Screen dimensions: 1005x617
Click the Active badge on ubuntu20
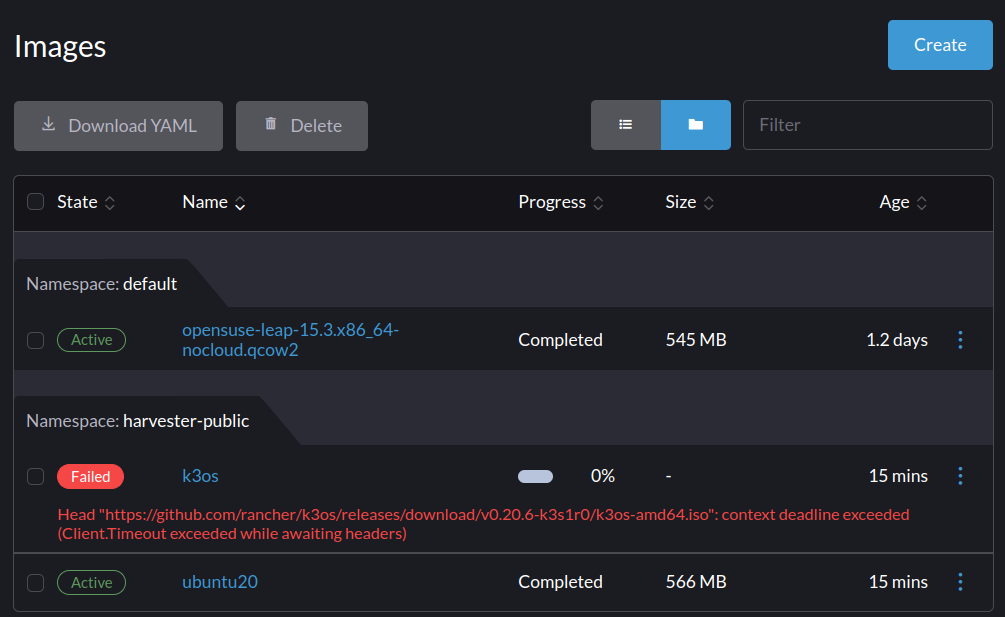[x=91, y=581]
